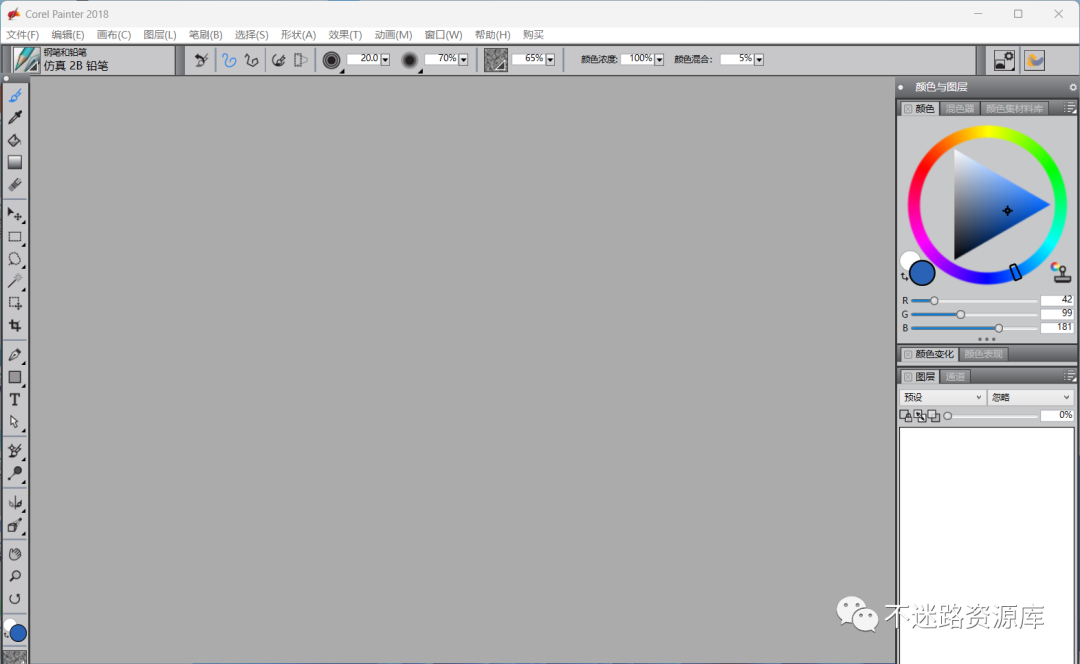Close the 图层 panel tab box

pyautogui.click(x=908, y=377)
